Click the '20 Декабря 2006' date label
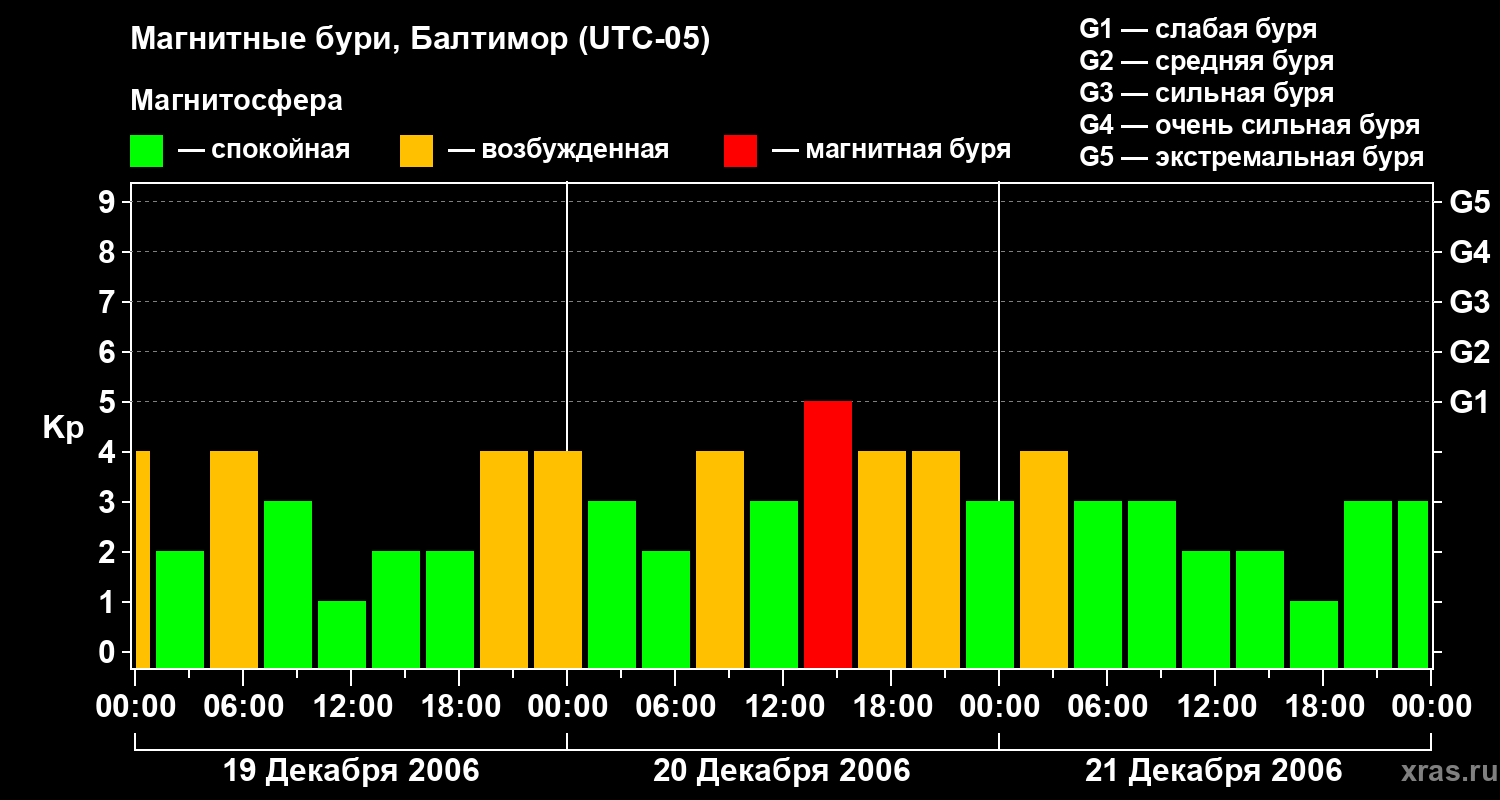The width and height of the screenshot is (1500, 800). pos(782,771)
